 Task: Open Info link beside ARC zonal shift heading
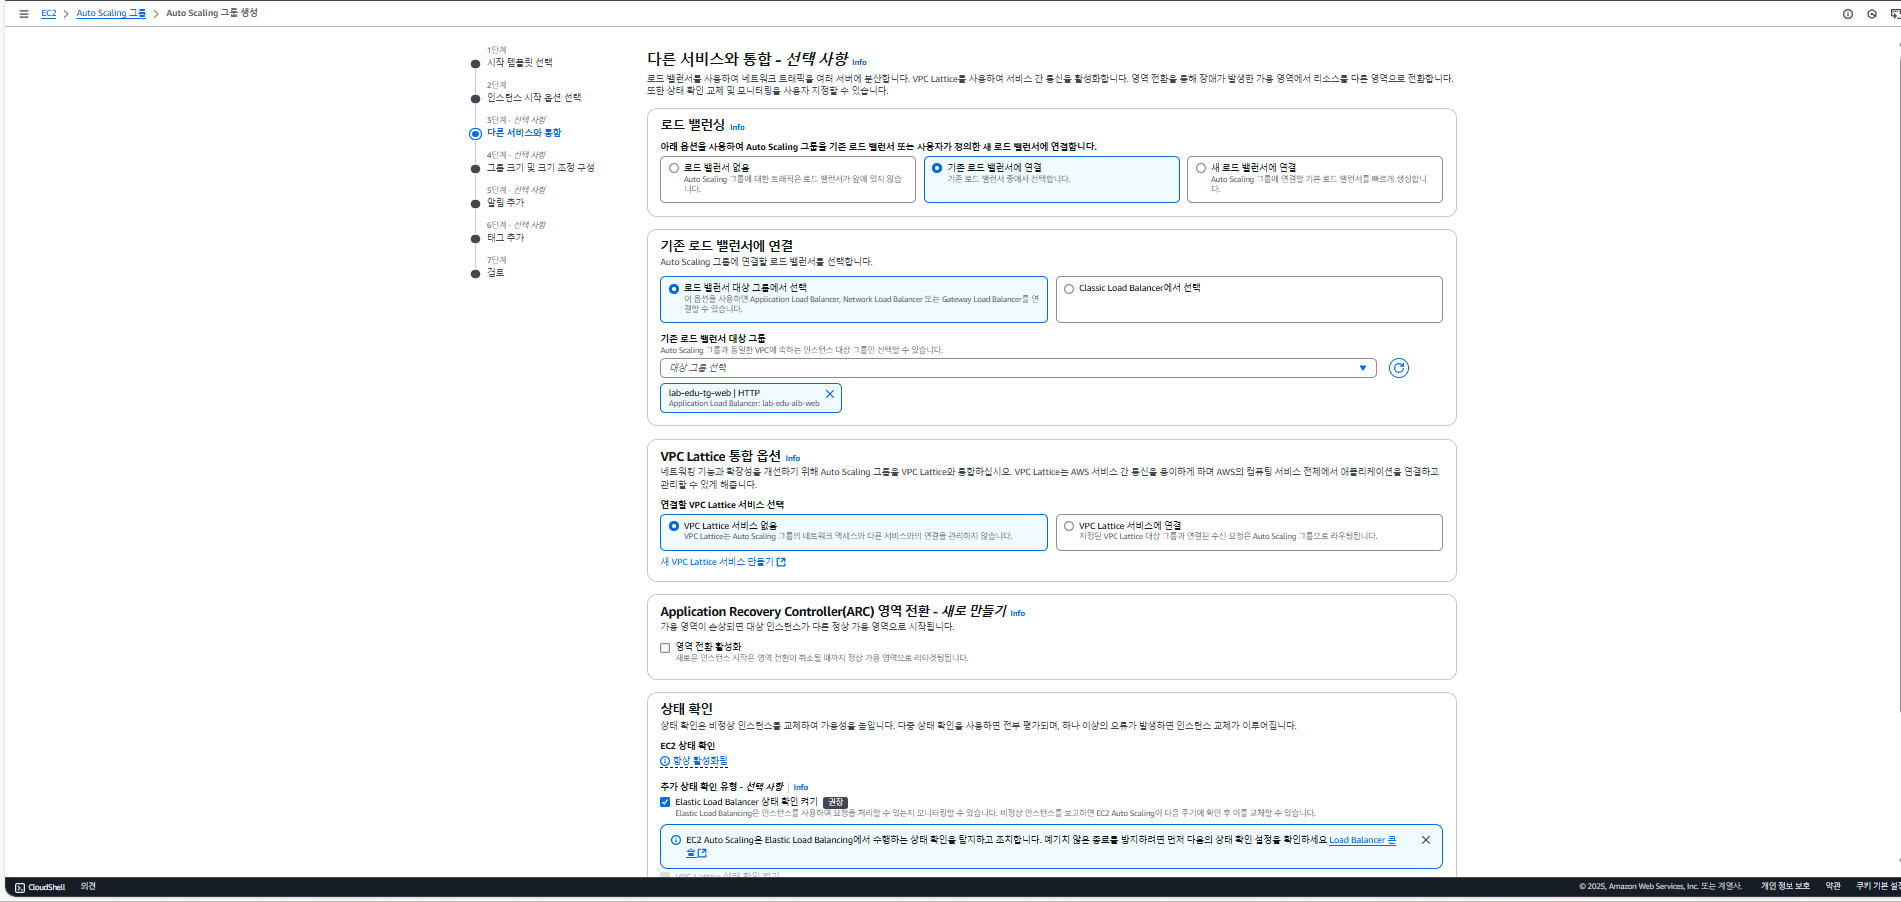coord(1017,613)
